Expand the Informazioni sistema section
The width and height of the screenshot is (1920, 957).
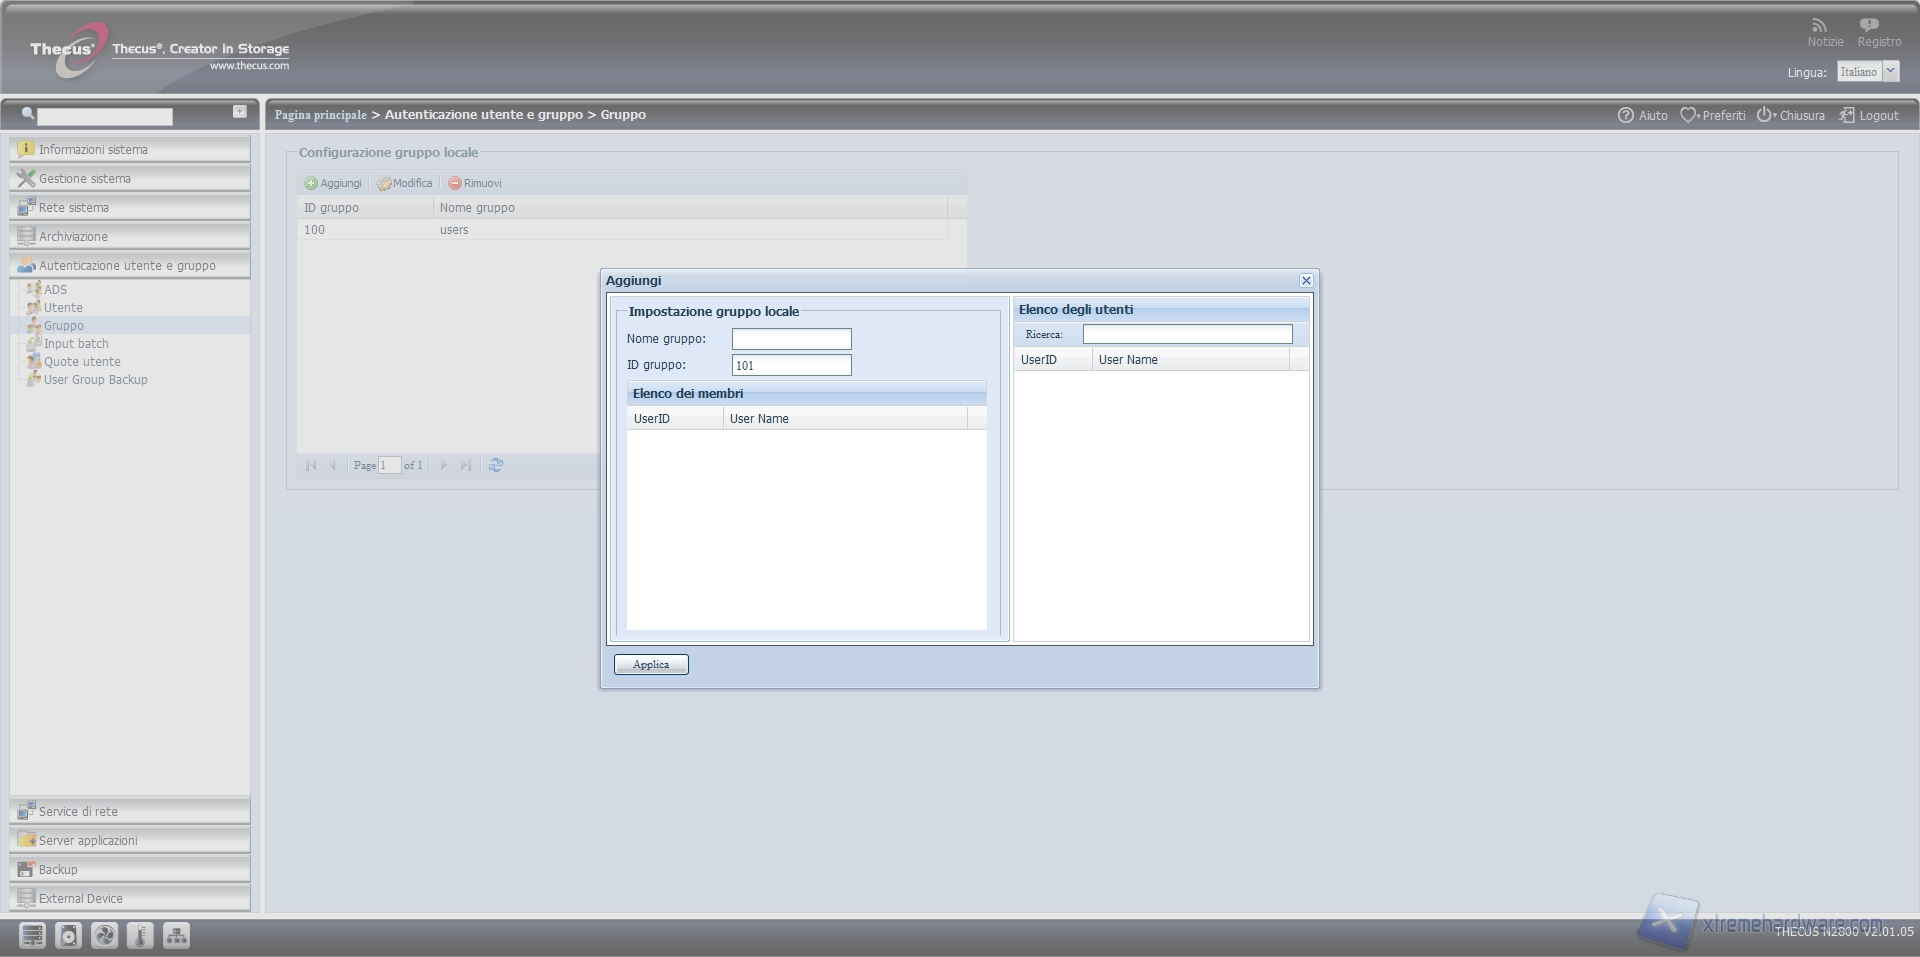pyautogui.click(x=130, y=150)
